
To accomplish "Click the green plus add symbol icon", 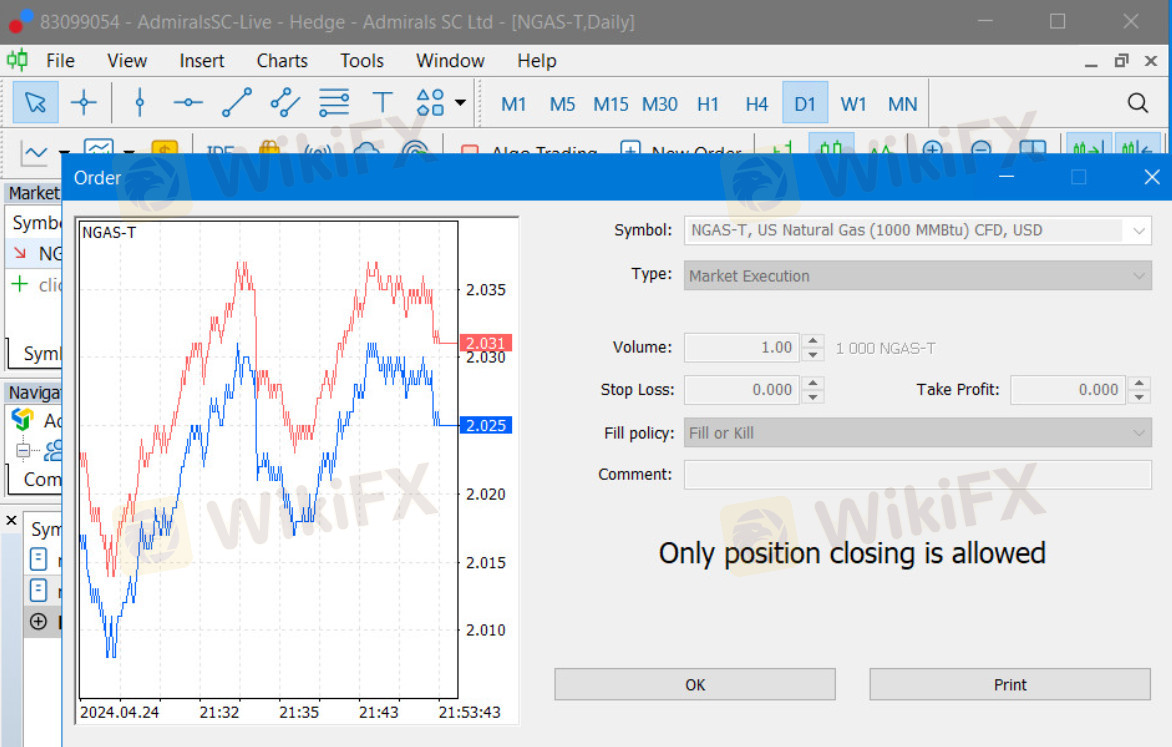I will (19, 284).
